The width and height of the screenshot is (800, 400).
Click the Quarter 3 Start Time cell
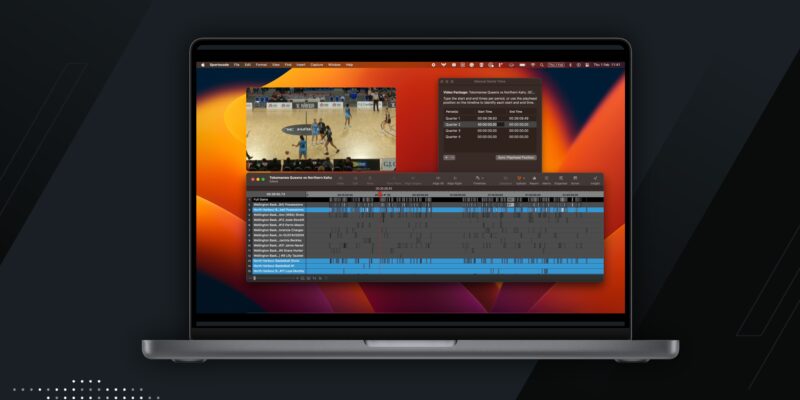point(487,131)
